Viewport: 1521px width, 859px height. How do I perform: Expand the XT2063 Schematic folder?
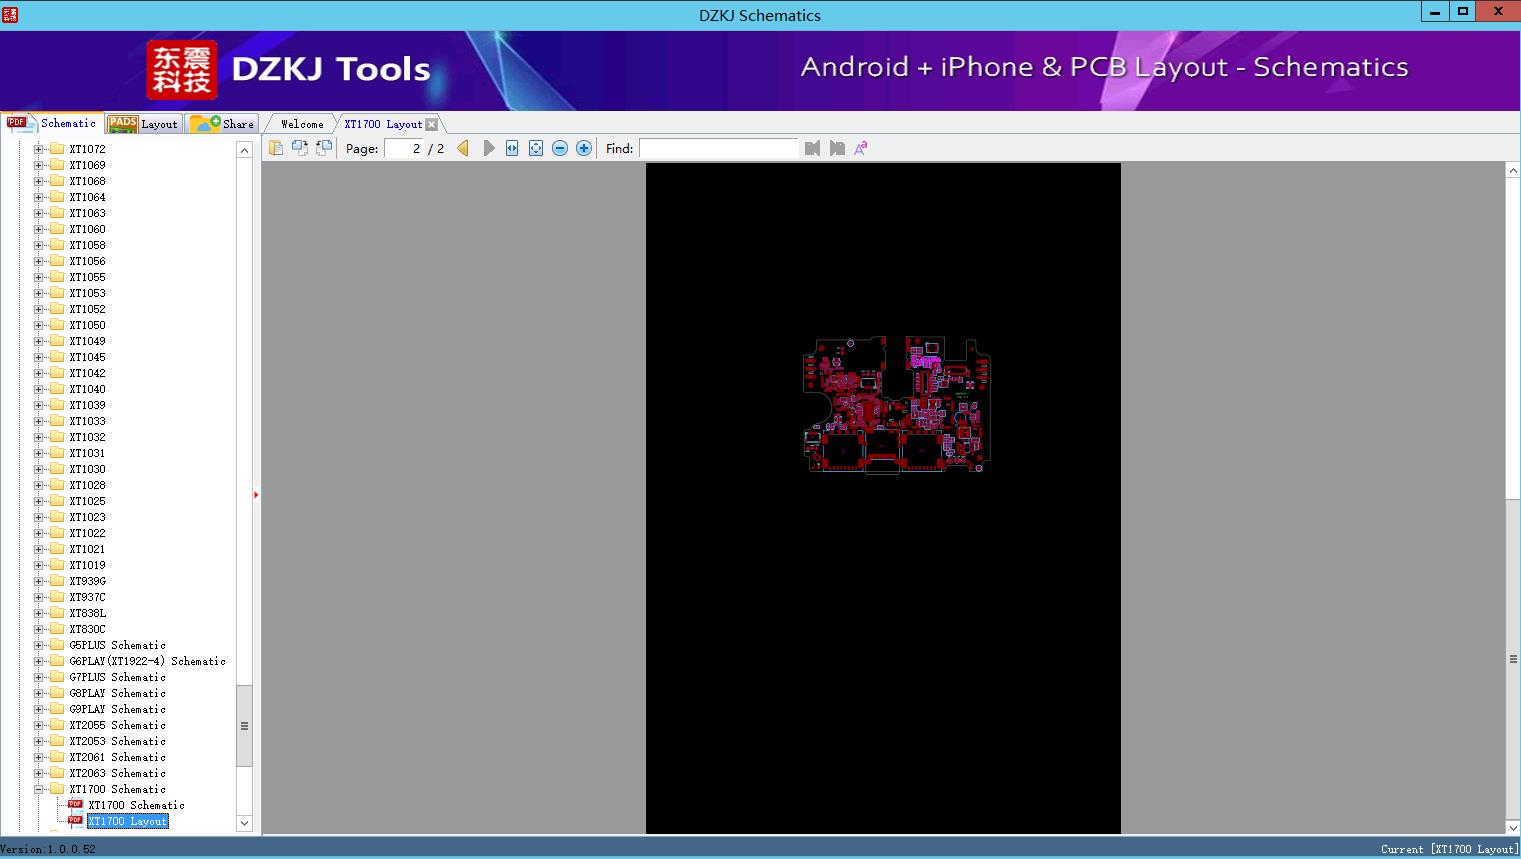click(x=38, y=773)
